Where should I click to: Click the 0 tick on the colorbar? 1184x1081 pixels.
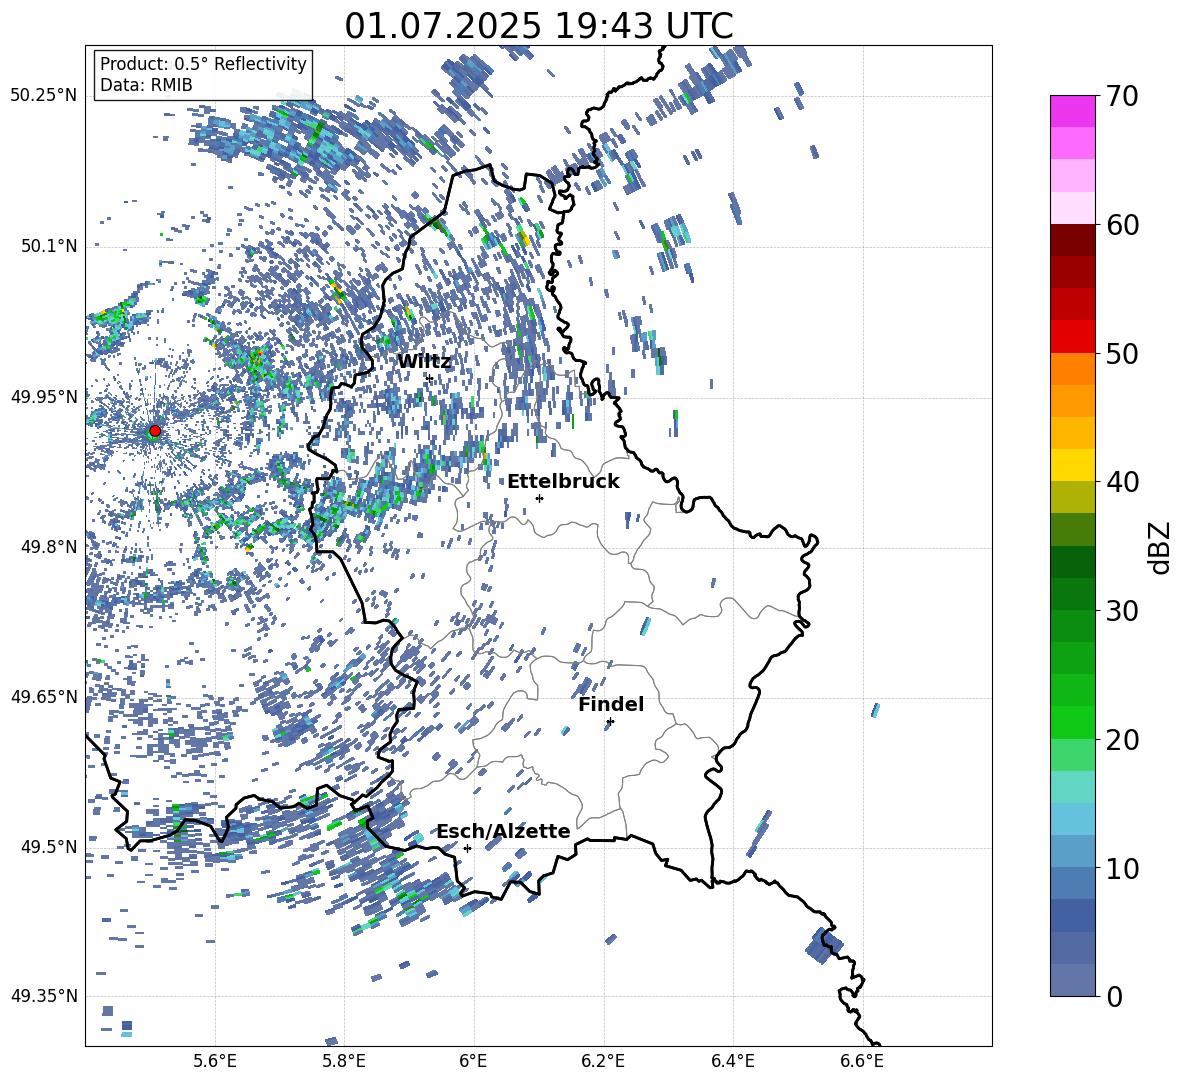tap(1114, 996)
